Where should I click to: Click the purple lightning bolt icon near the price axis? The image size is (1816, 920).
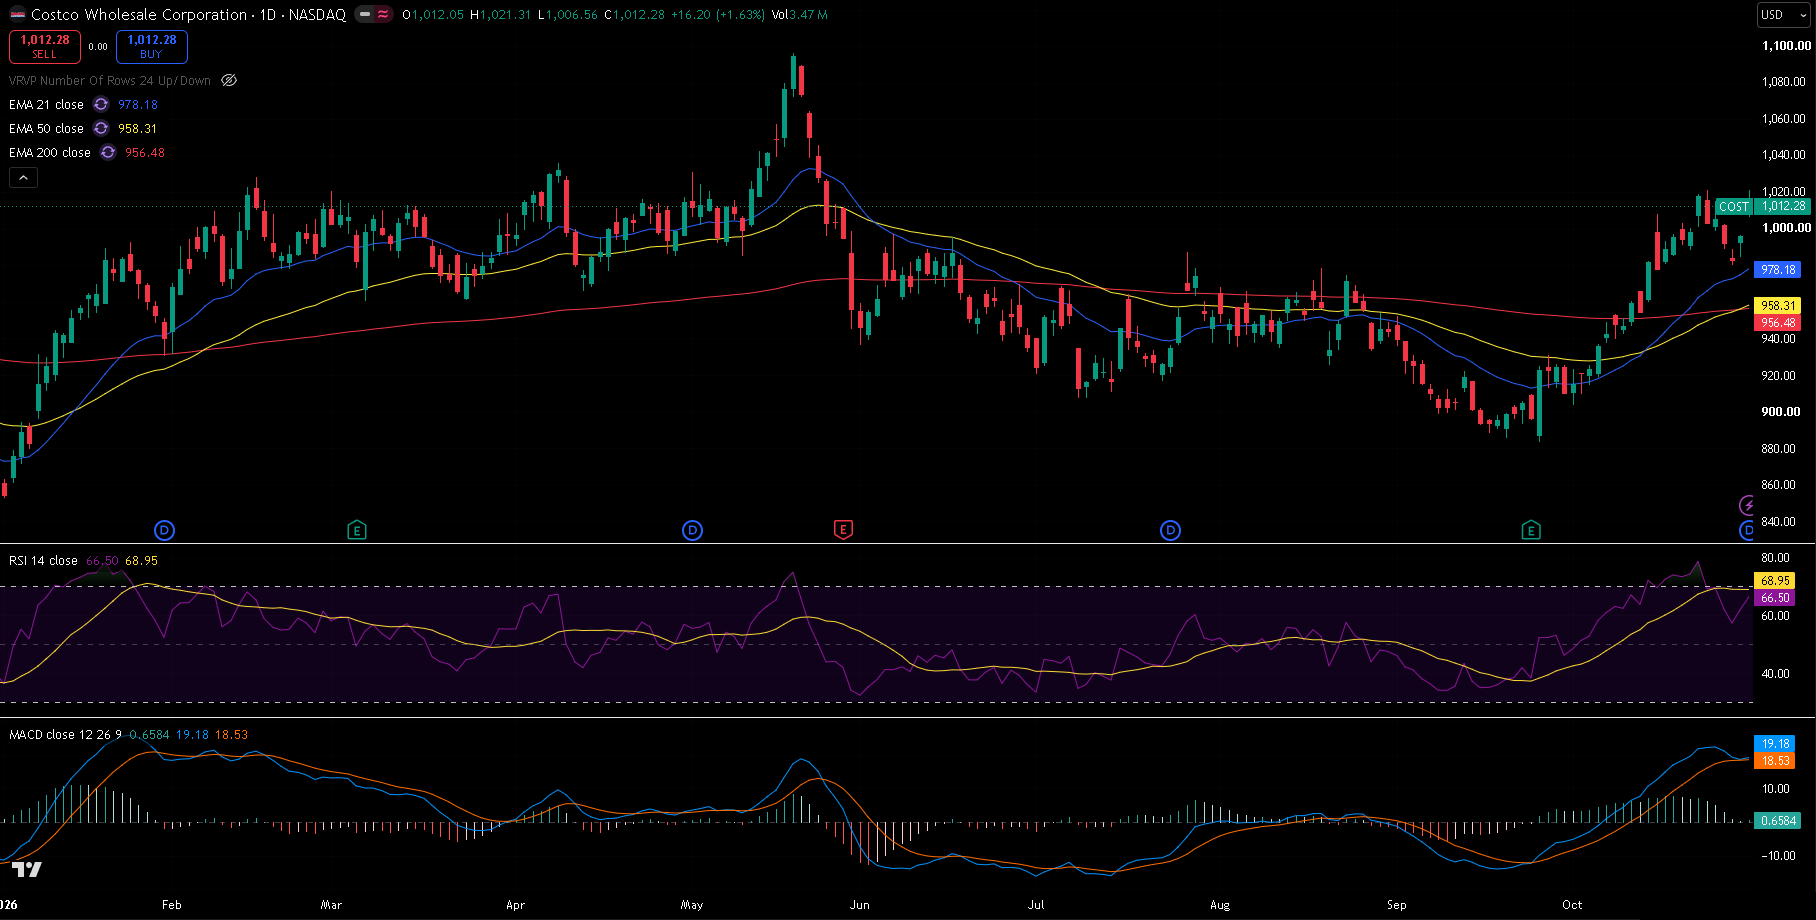(1747, 505)
